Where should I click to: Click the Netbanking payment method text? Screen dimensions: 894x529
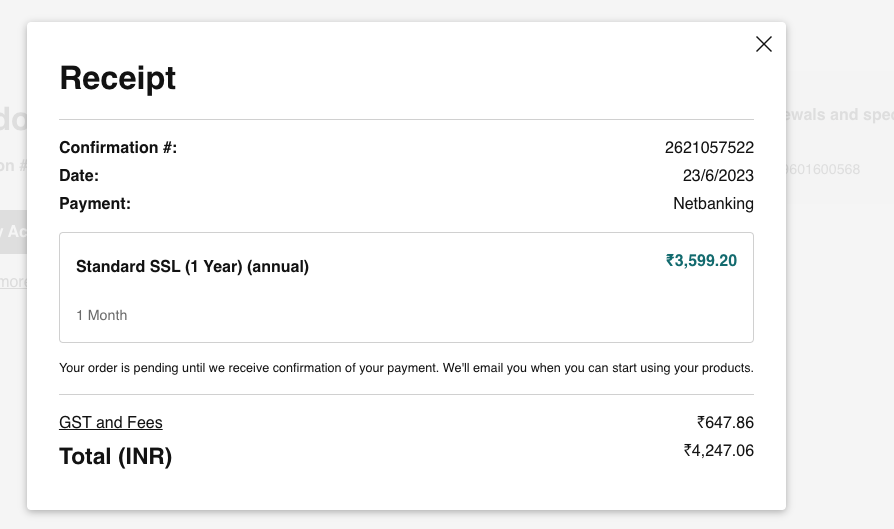coord(713,204)
